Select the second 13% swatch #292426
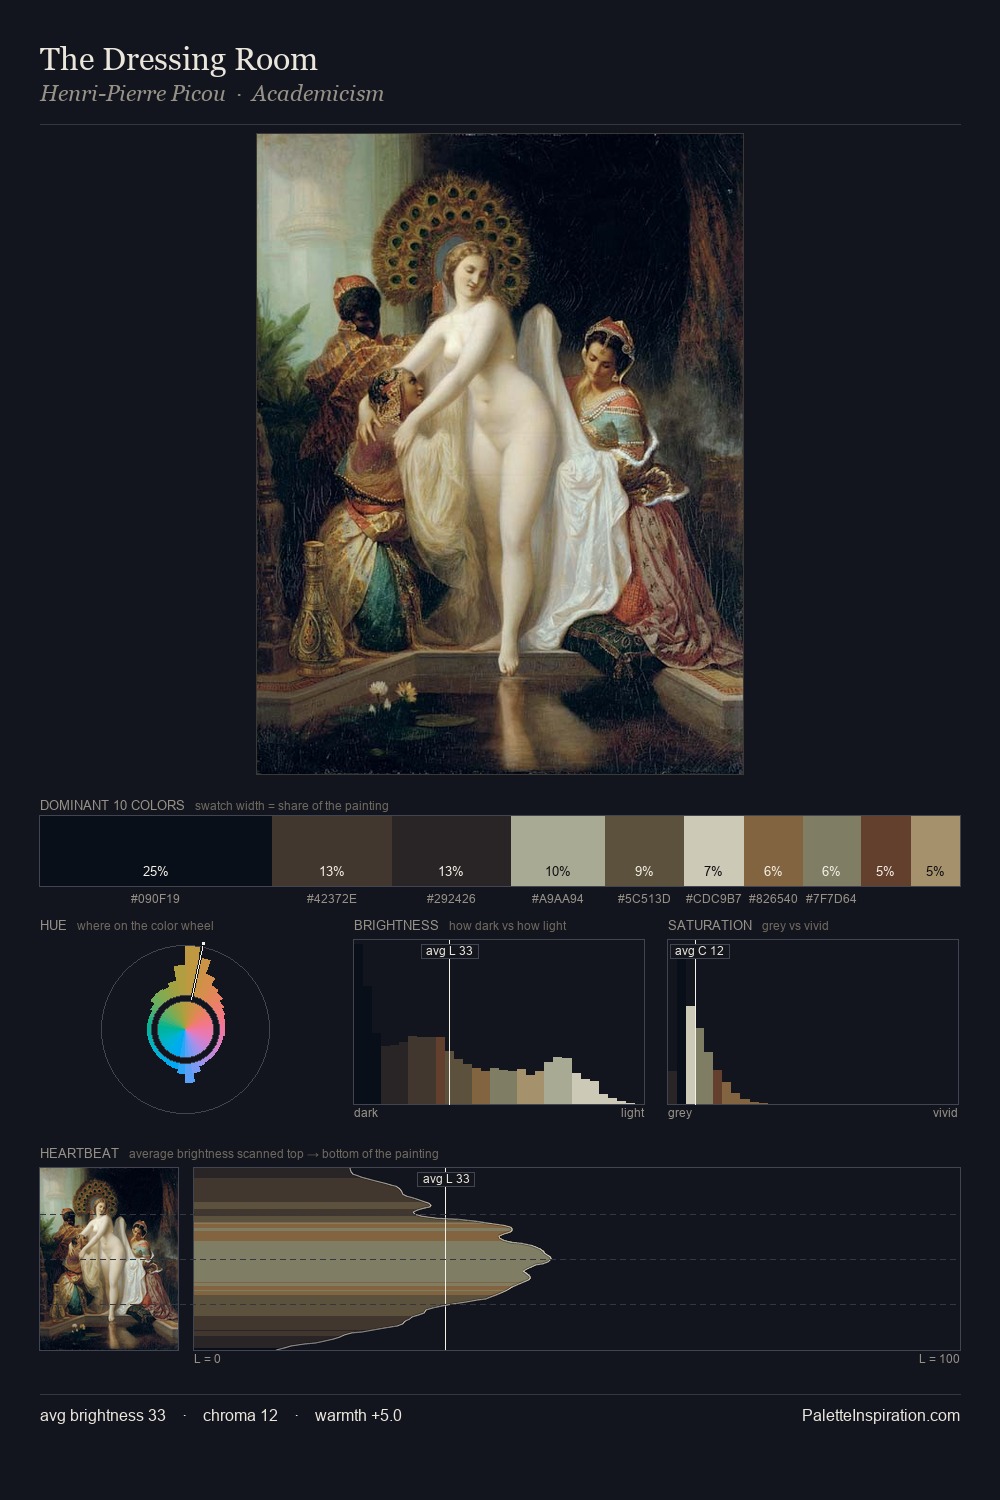Image resolution: width=1000 pixels, height=1500 pixels. pyautogui.click(x=451, y=851)
